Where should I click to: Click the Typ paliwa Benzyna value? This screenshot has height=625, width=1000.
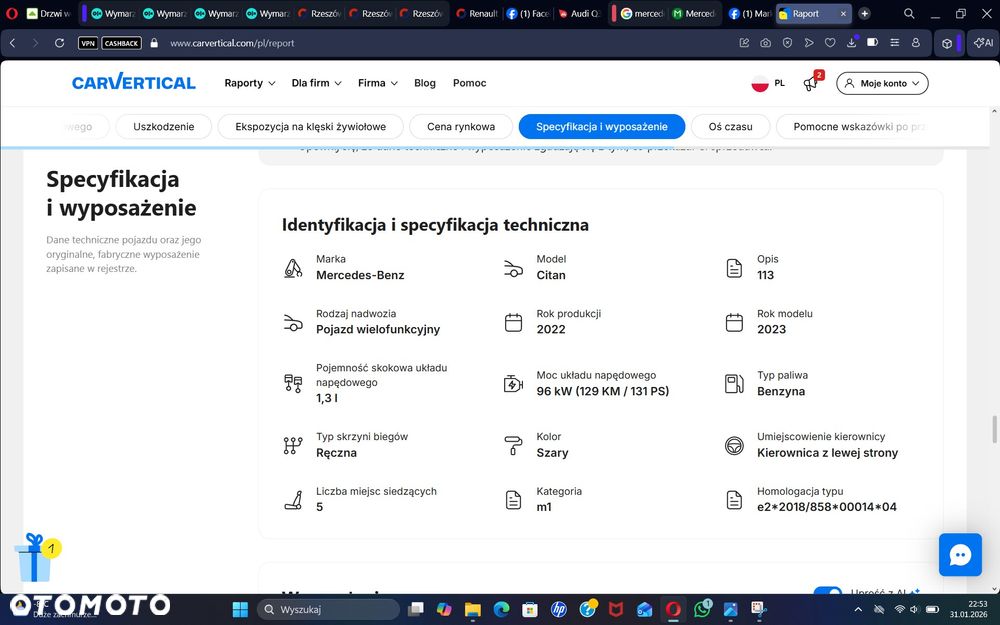pyautogui.click(x=781, y=391)
